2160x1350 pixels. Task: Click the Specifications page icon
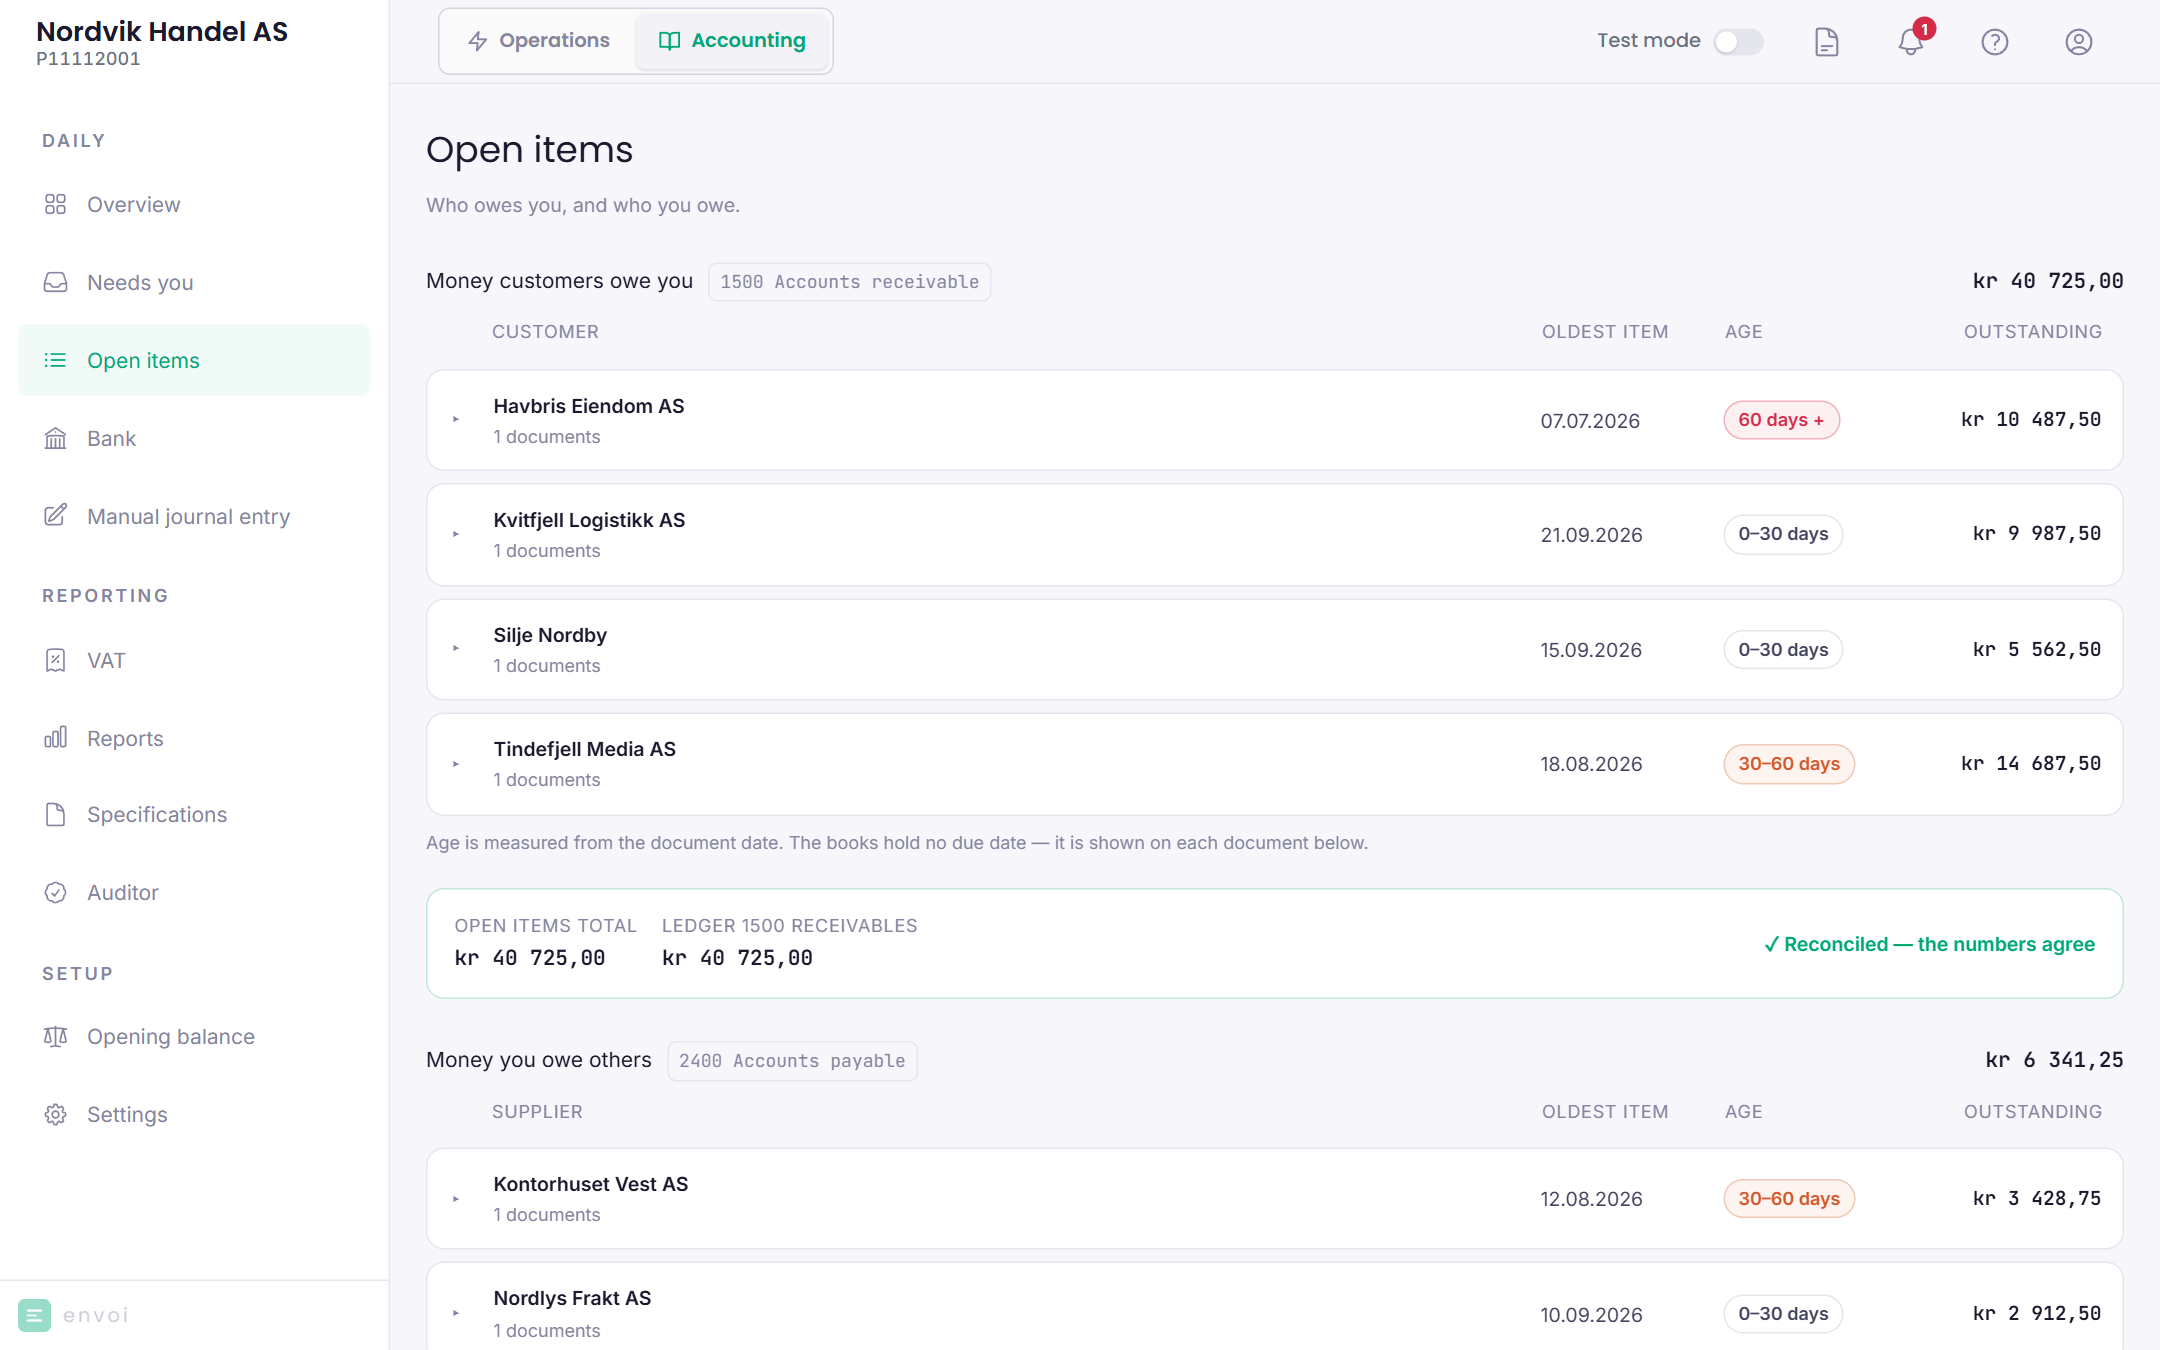coord(55,814)
